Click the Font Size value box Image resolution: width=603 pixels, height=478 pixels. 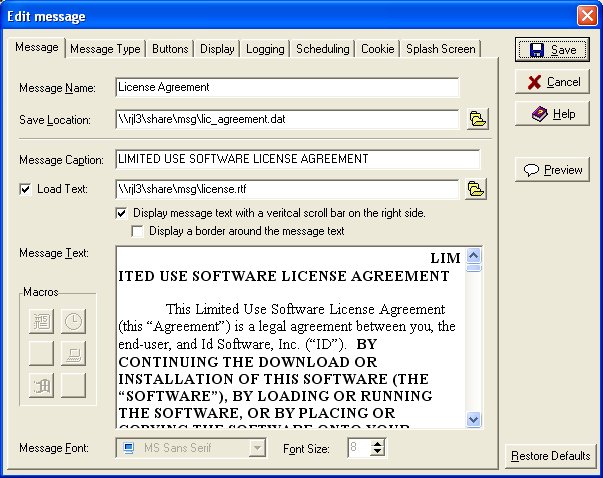pyautogui.click(x=359, y=448)
